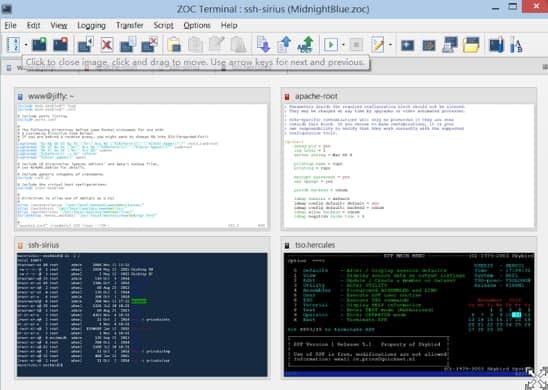Expand dropdown arrow next to play script icon
Viewport: 548px width, 390px height.
[343, 45]
